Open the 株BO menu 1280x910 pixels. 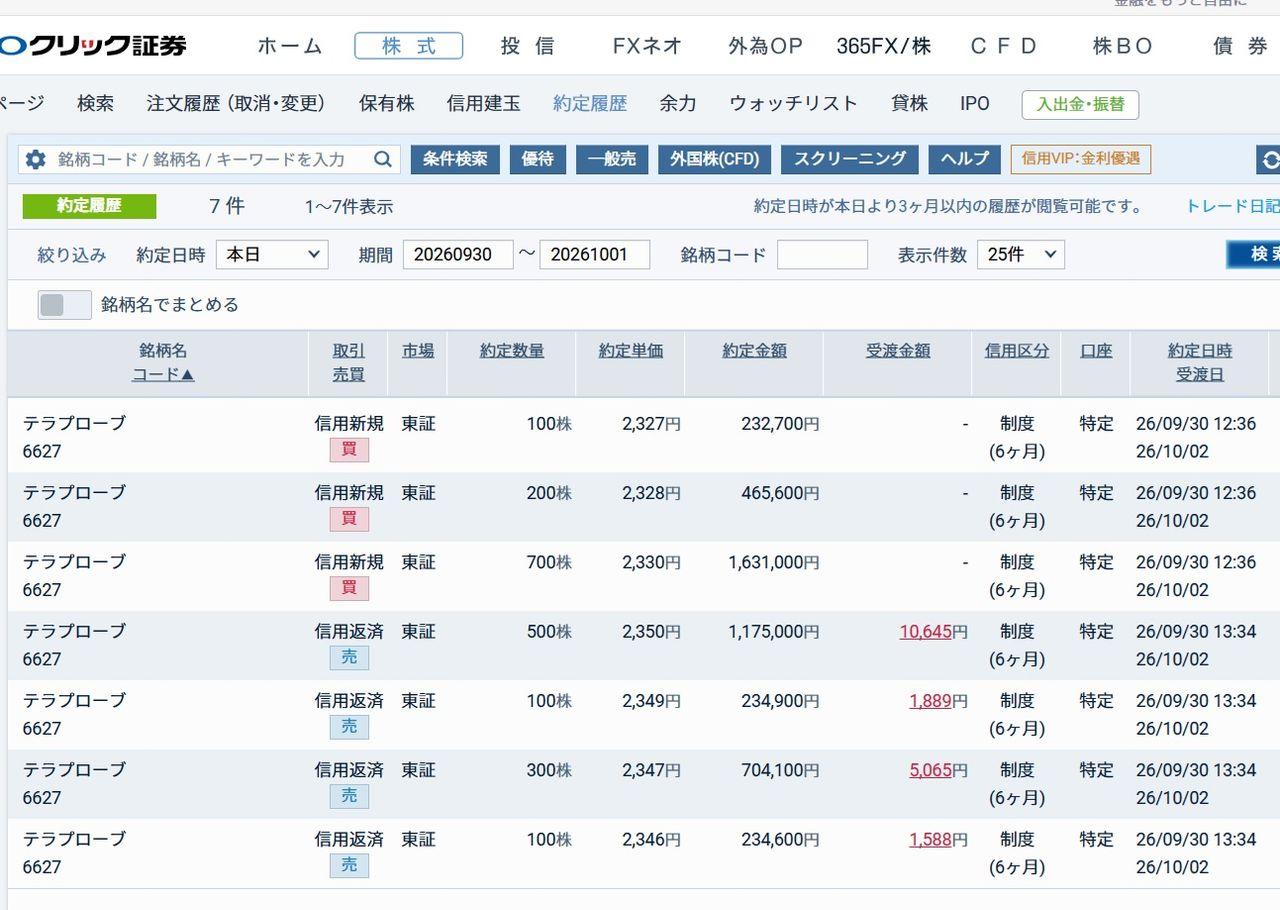click(x=1123, y=46)
